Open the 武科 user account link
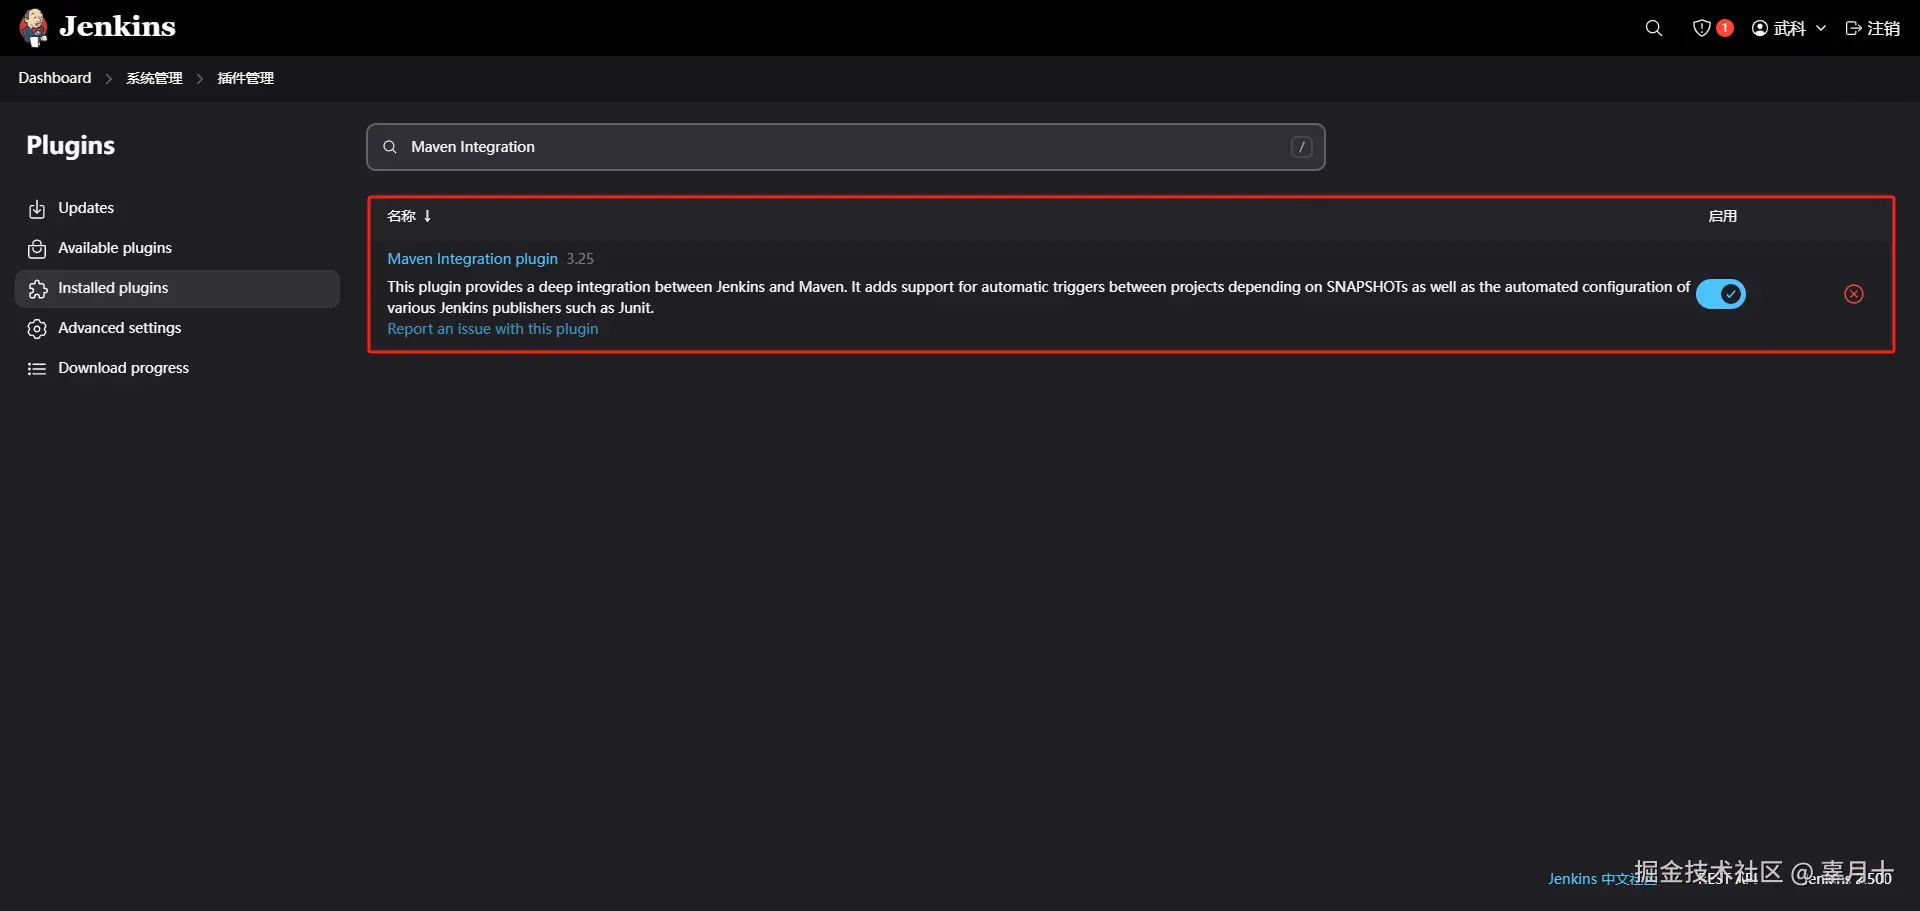This screenshot has height=911, width=1920. click(1779, 28)
